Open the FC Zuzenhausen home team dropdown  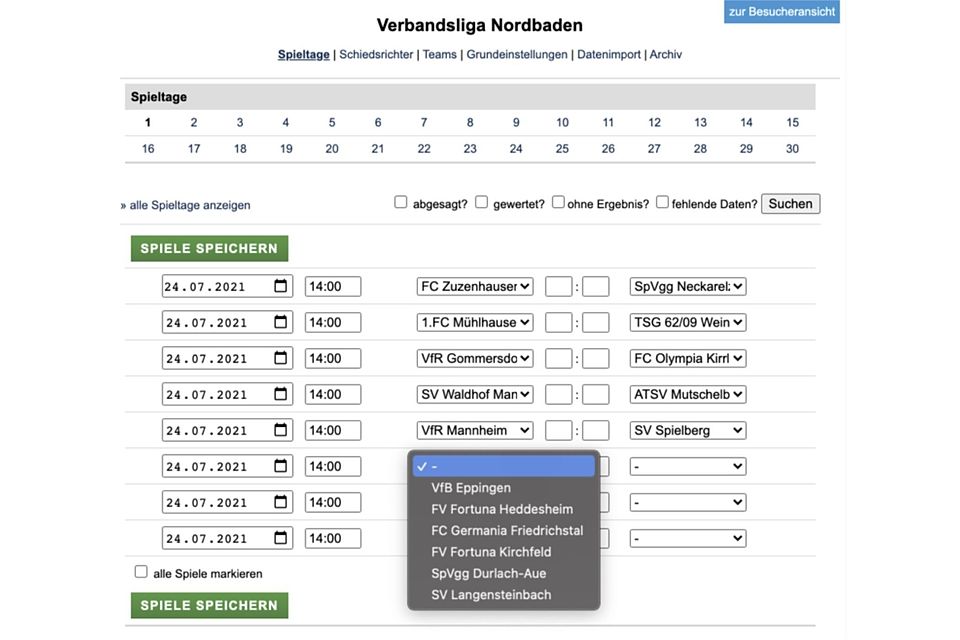click(475, 287)
